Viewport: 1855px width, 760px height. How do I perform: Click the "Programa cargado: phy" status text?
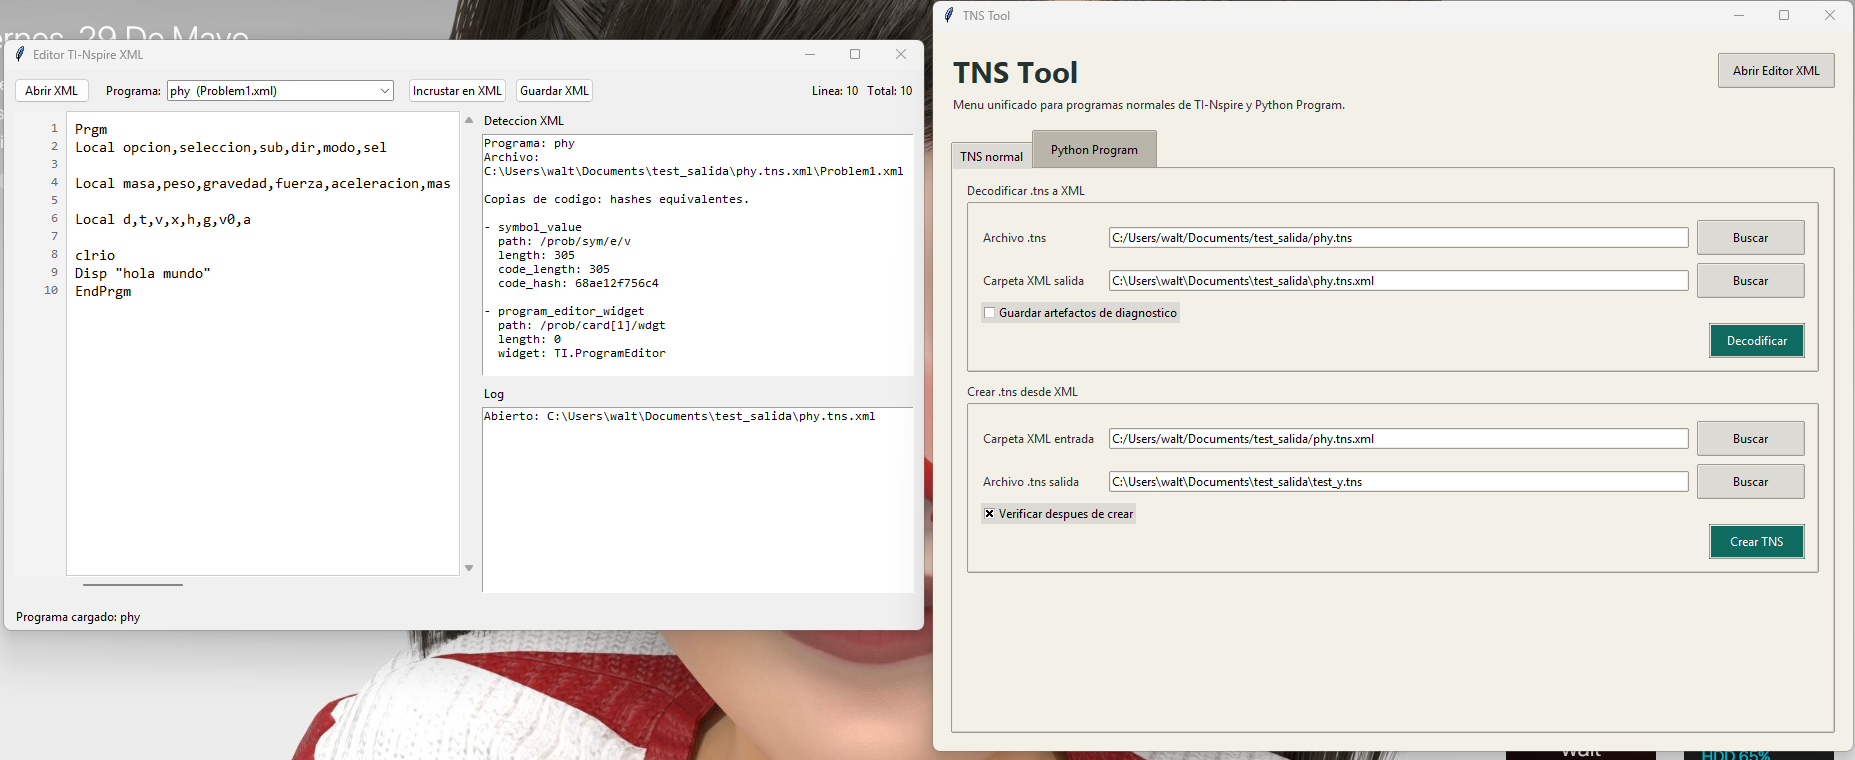78,617
